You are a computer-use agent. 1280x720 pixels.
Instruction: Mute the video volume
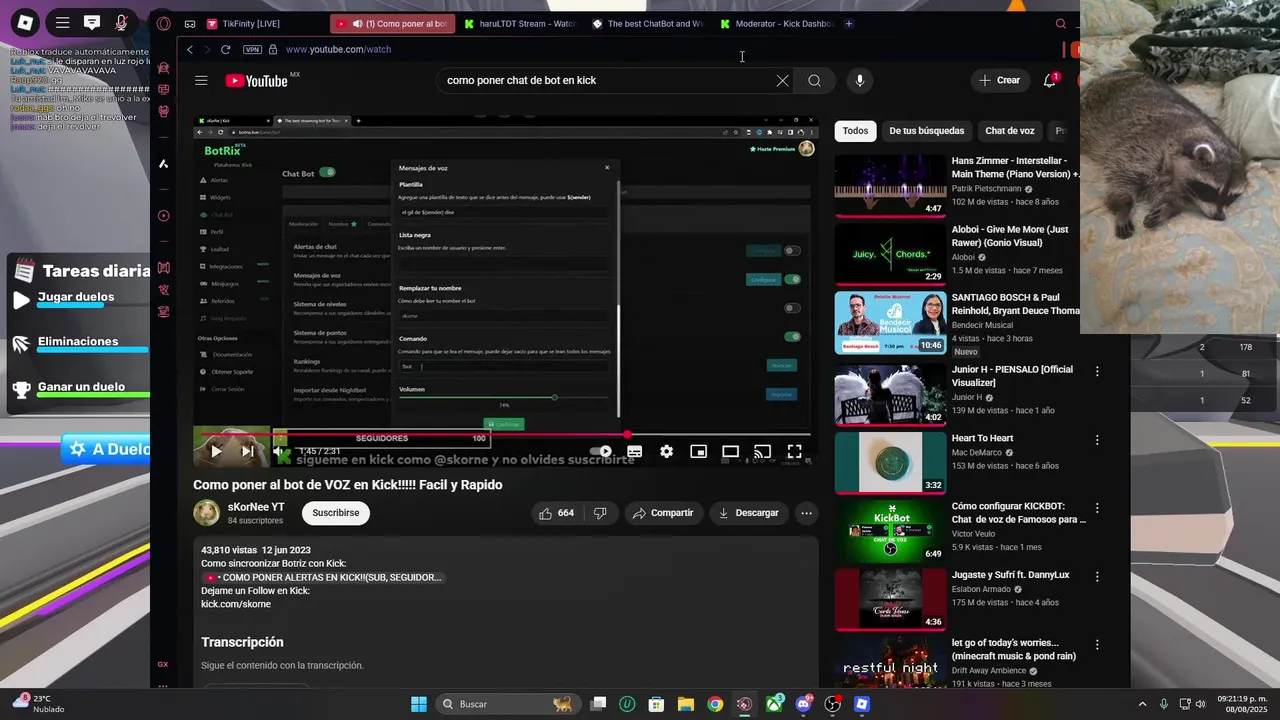coord(280,451)
